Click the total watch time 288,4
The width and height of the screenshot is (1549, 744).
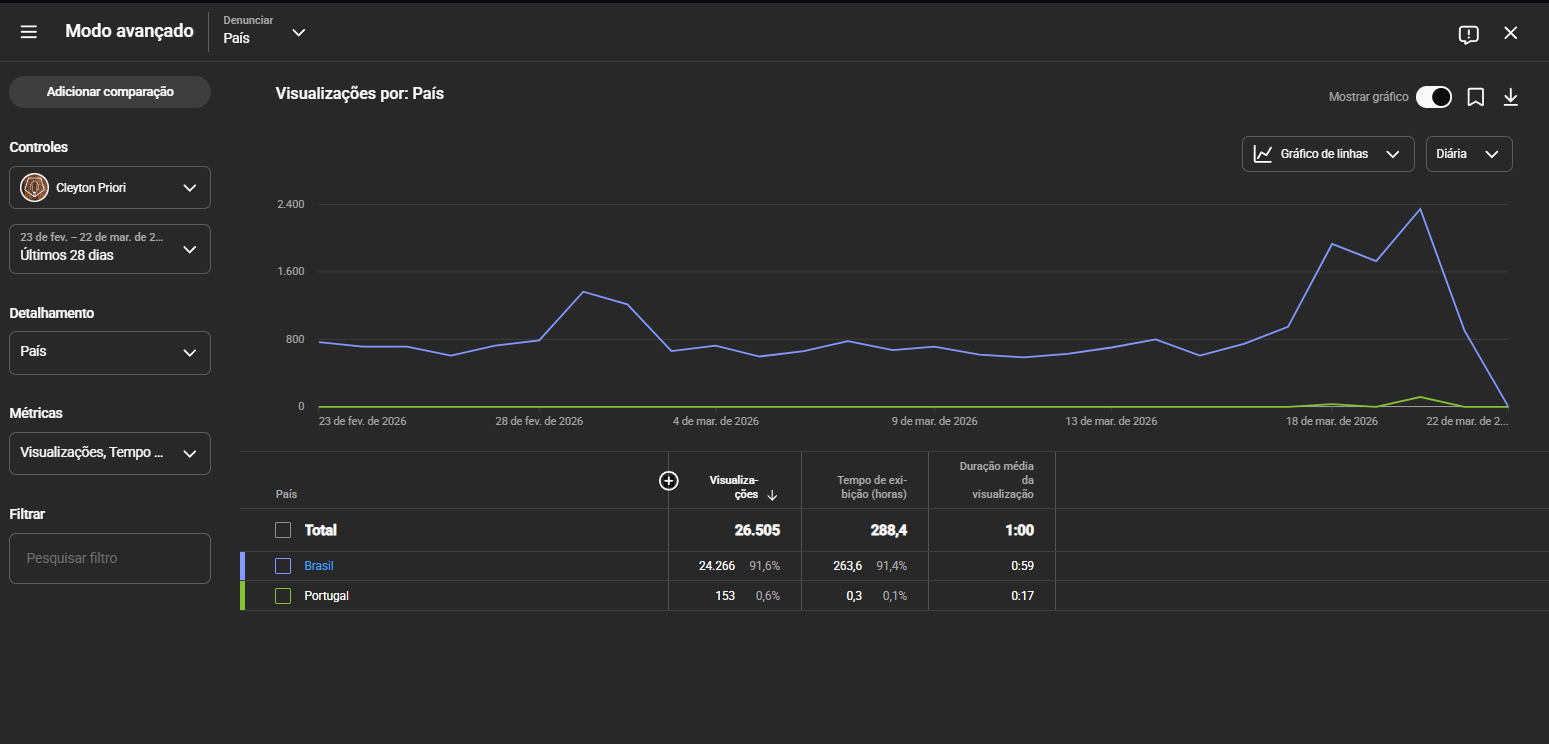[889, 530]
